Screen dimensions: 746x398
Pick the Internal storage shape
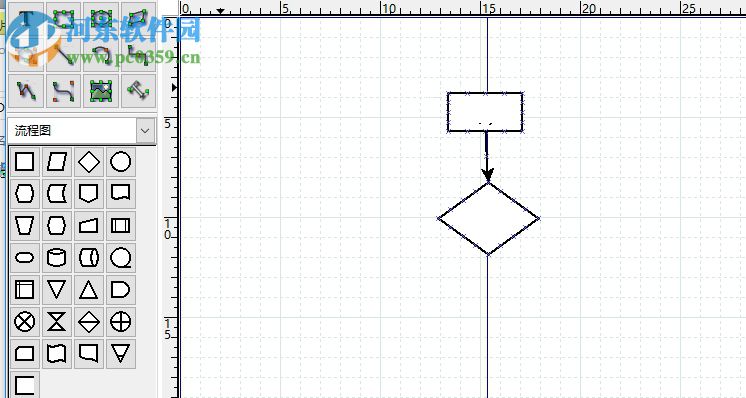[24, 290]
